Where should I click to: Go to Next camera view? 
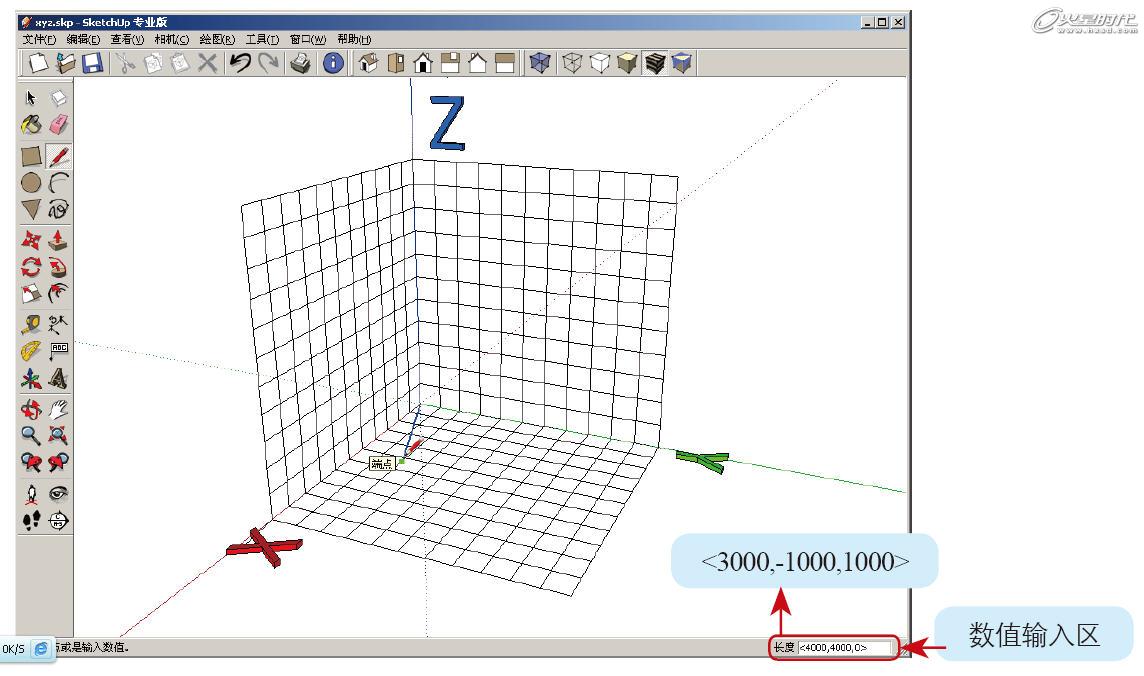58,462
